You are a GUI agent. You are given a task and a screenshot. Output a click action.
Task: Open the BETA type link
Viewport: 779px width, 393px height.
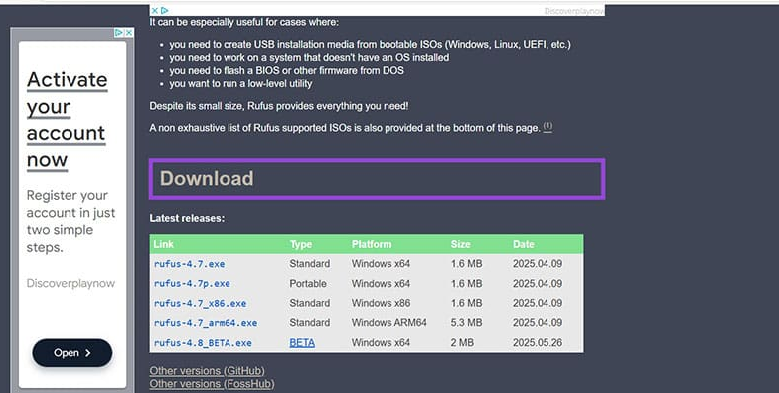tap(302, 343)
